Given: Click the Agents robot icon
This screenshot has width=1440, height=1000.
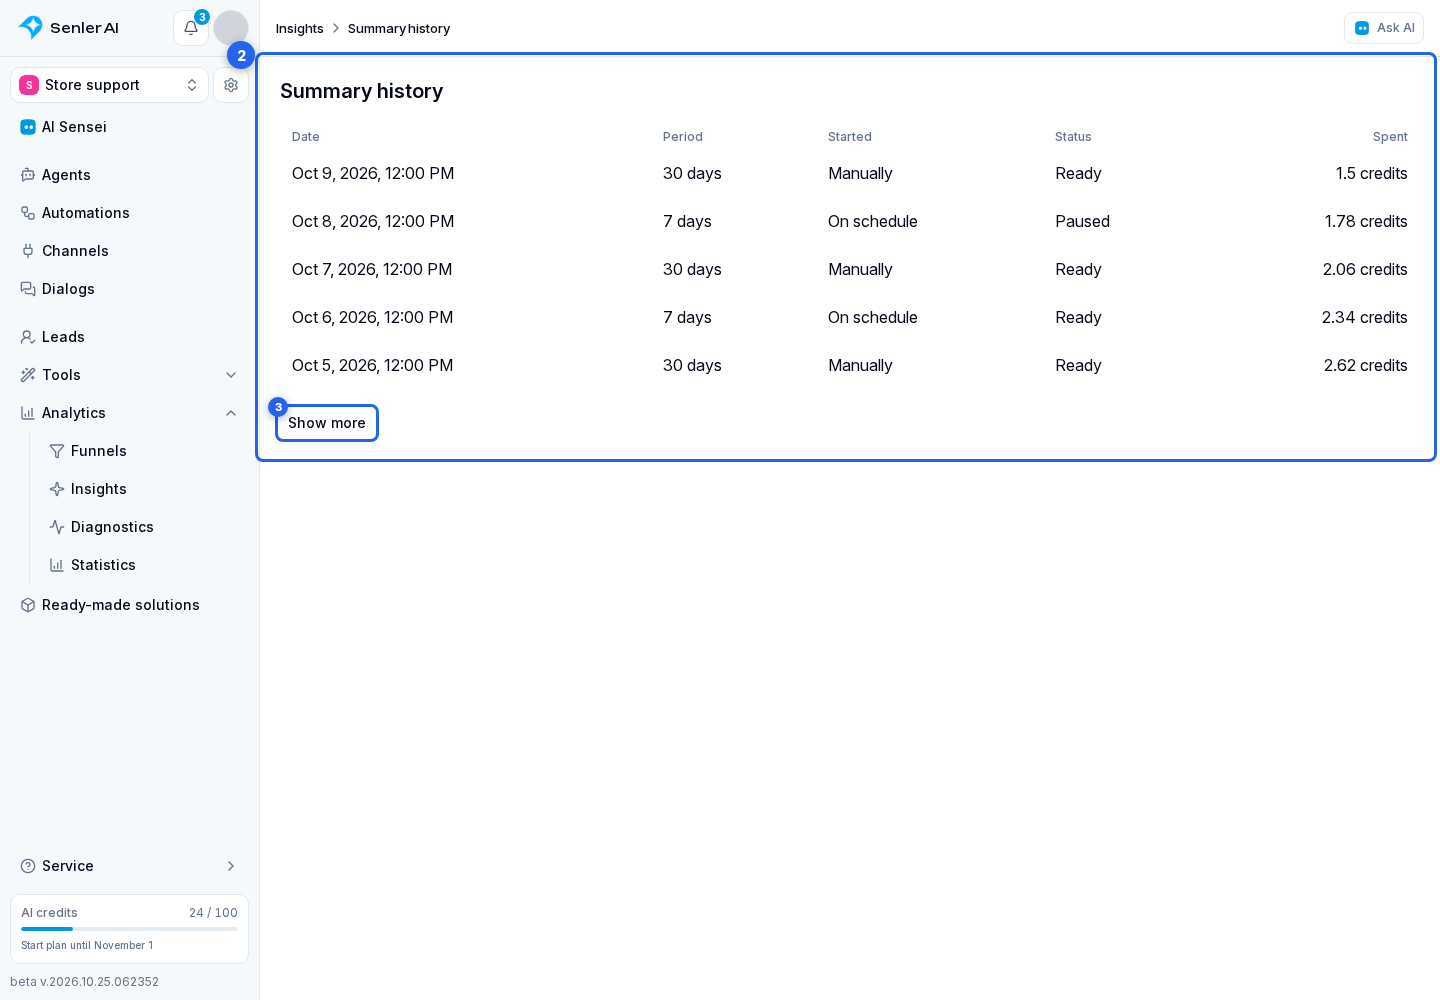Looking at the screenshot, I should coord(28,175).
